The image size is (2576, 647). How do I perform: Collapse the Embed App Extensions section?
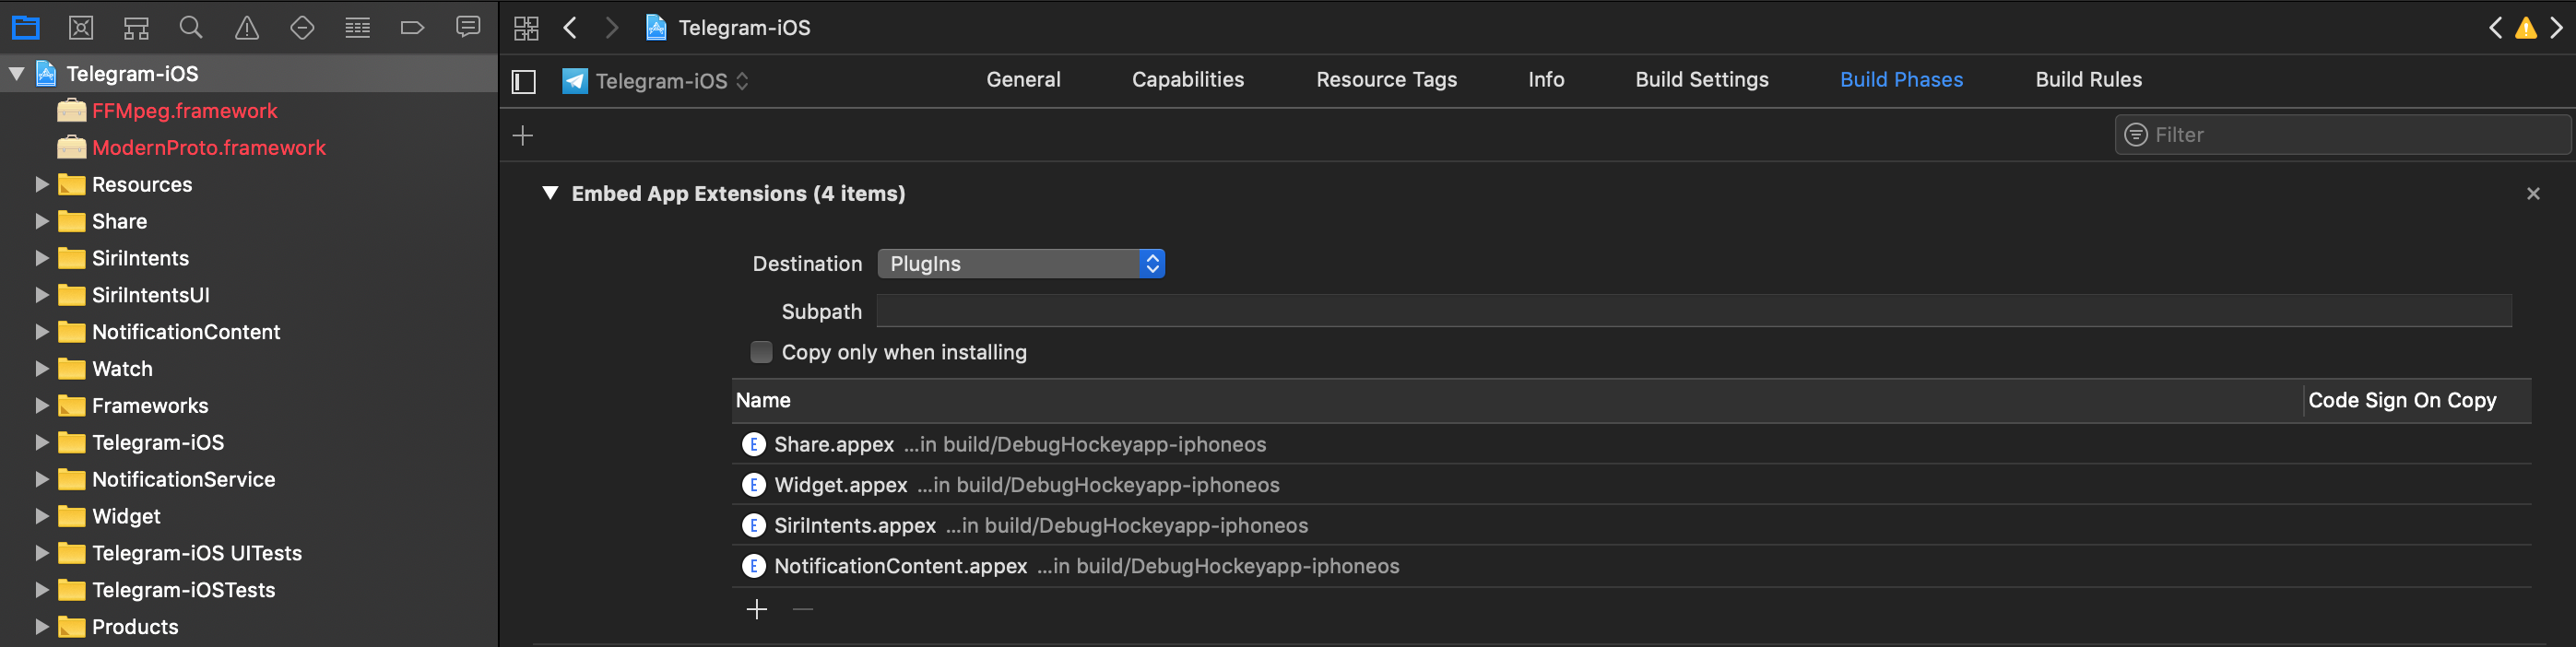click(x=550, y=193)
